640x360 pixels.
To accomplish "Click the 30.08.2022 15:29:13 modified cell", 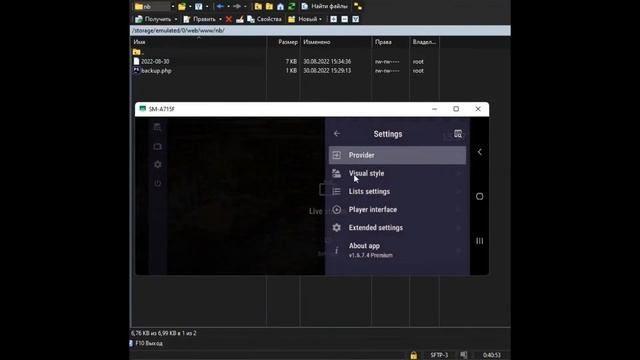I will coord(327,71).
